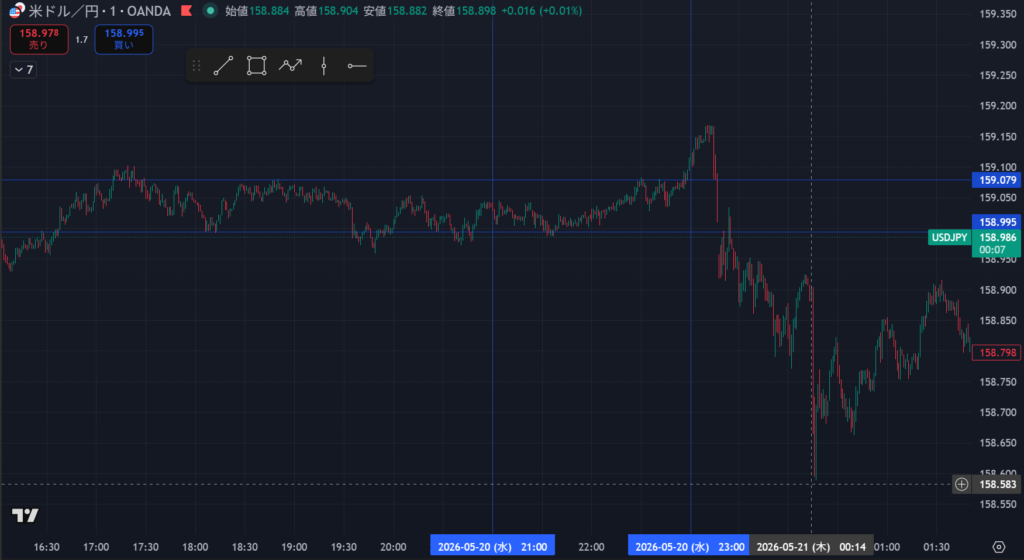Click the 158.650 price axis label

[x=998, y=443]
